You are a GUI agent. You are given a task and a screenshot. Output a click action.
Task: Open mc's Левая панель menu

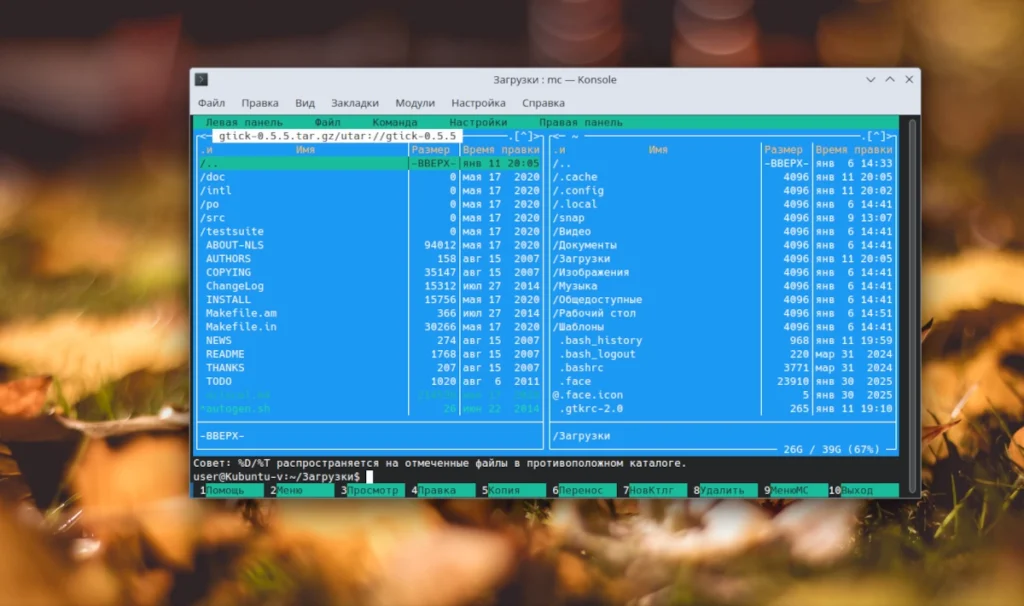coord(244,122)
